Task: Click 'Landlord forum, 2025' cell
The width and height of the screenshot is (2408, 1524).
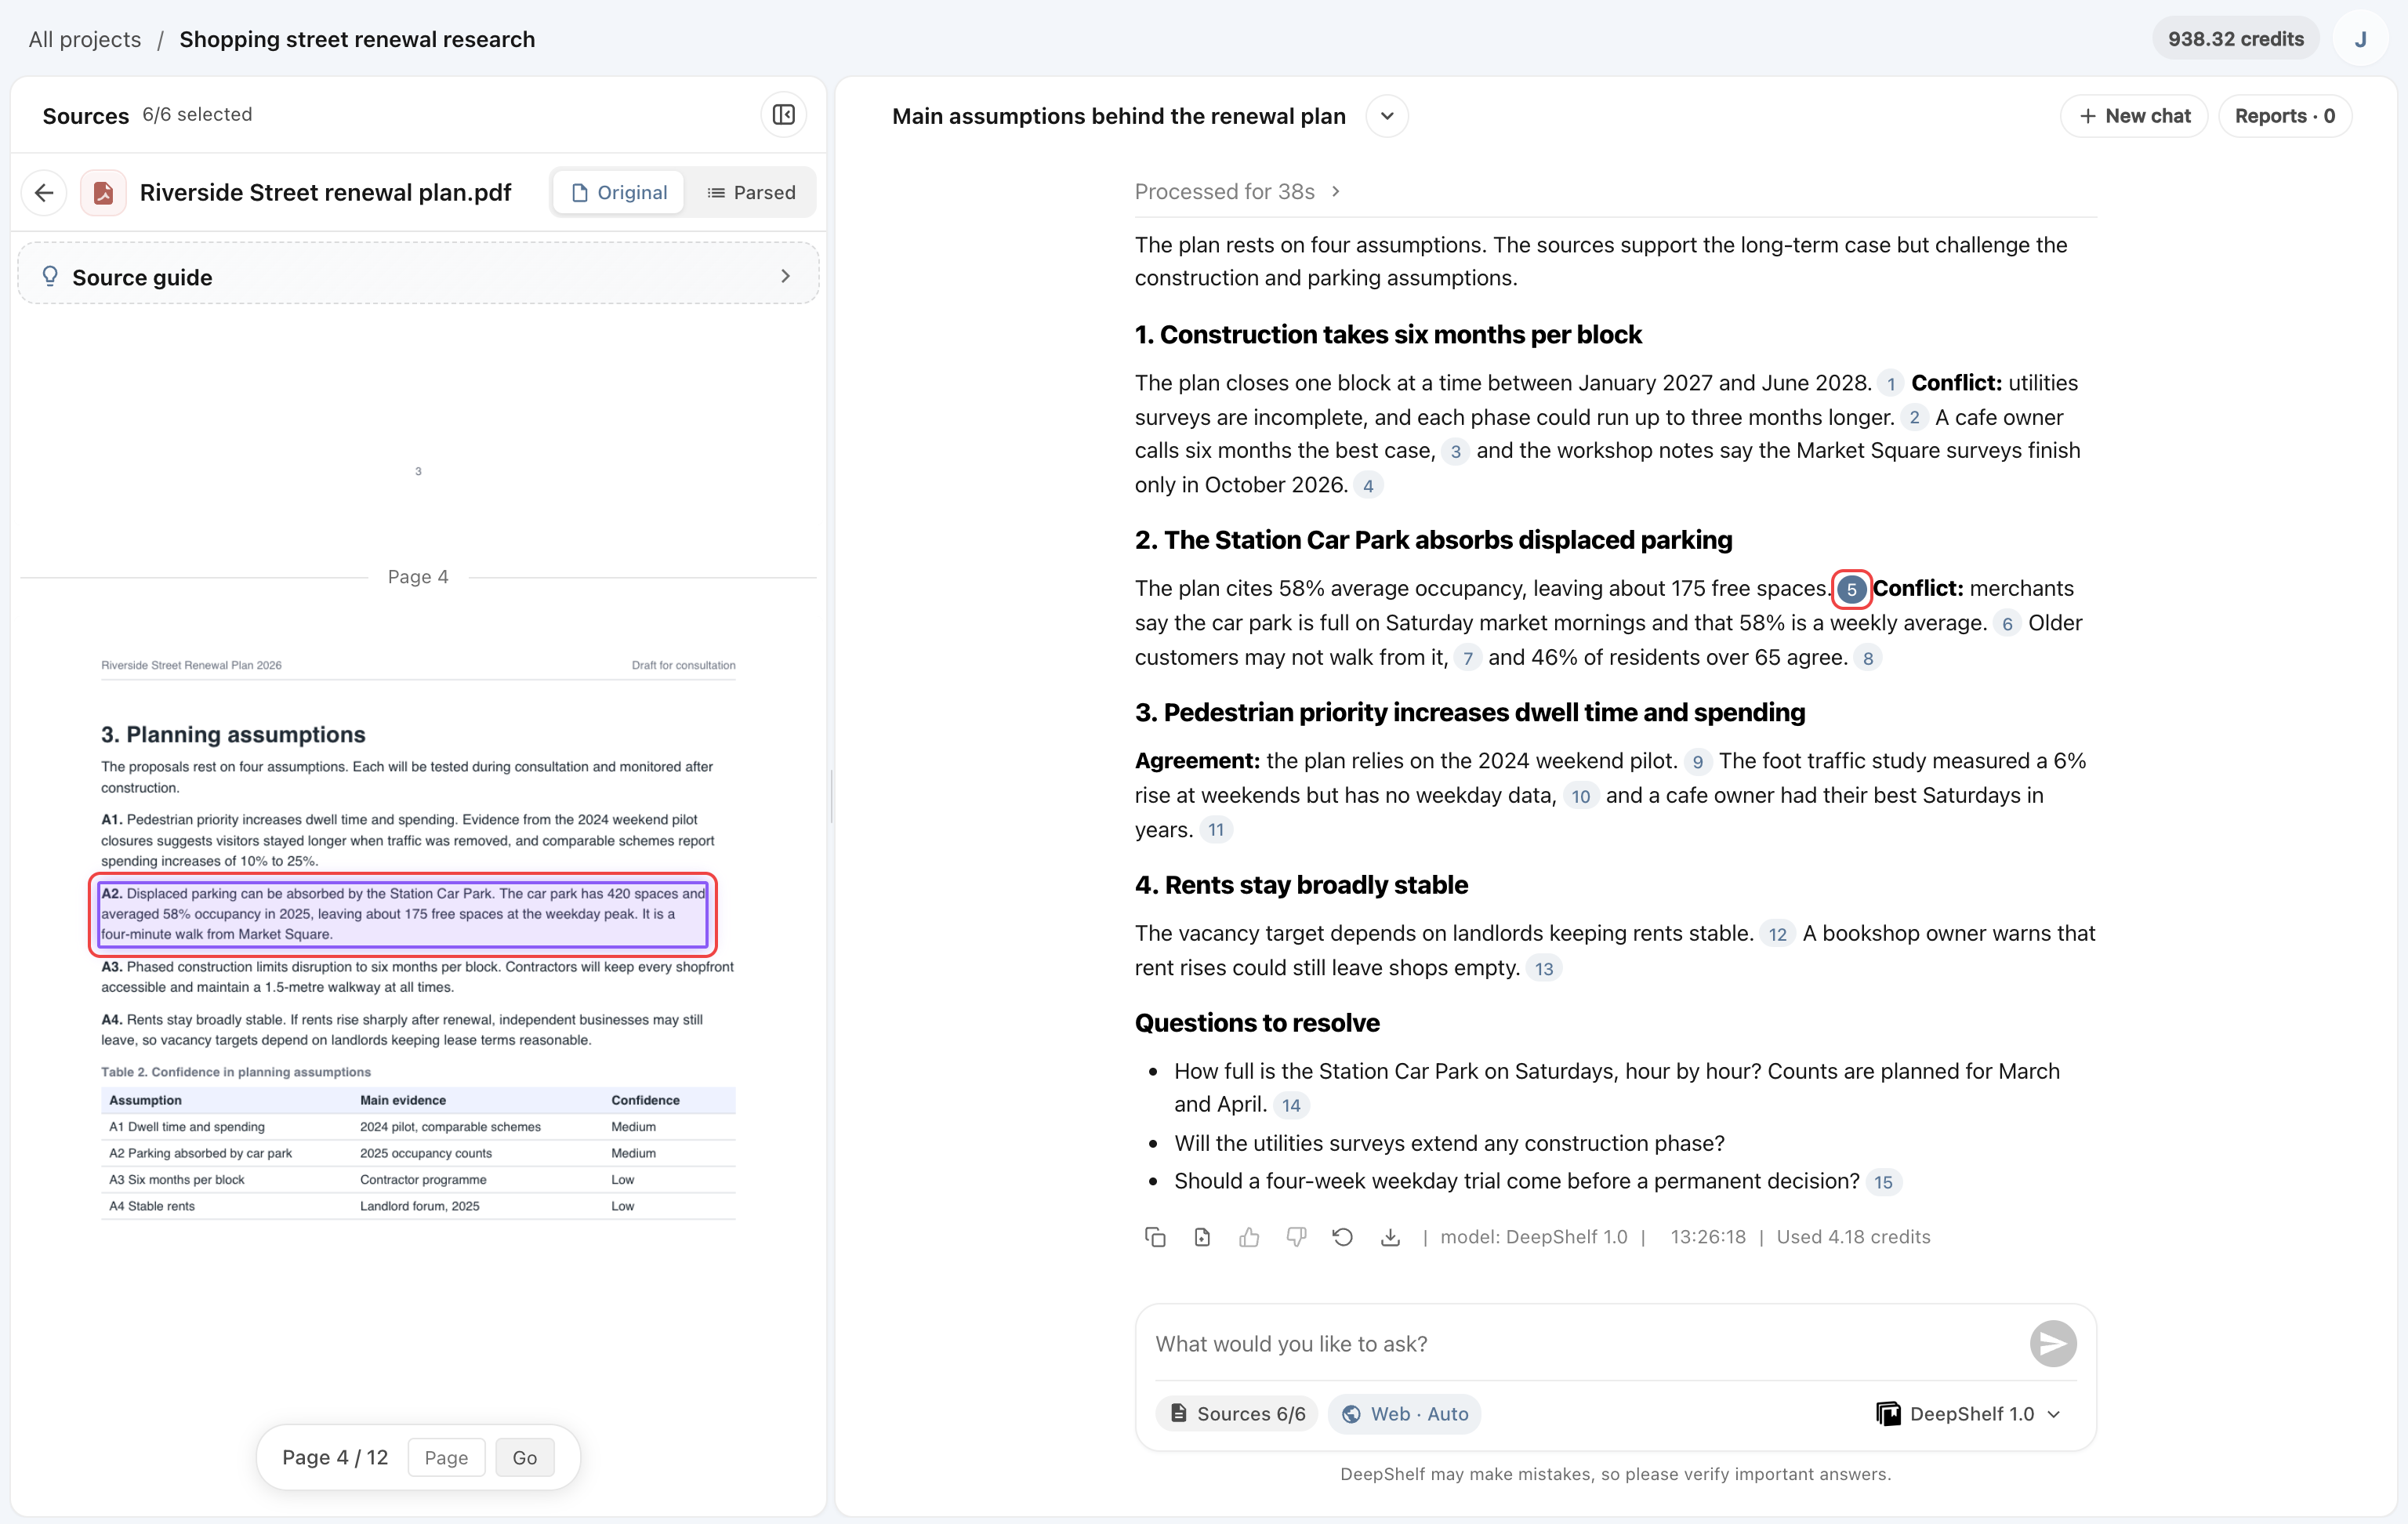Action: (x=419, y=1206)
